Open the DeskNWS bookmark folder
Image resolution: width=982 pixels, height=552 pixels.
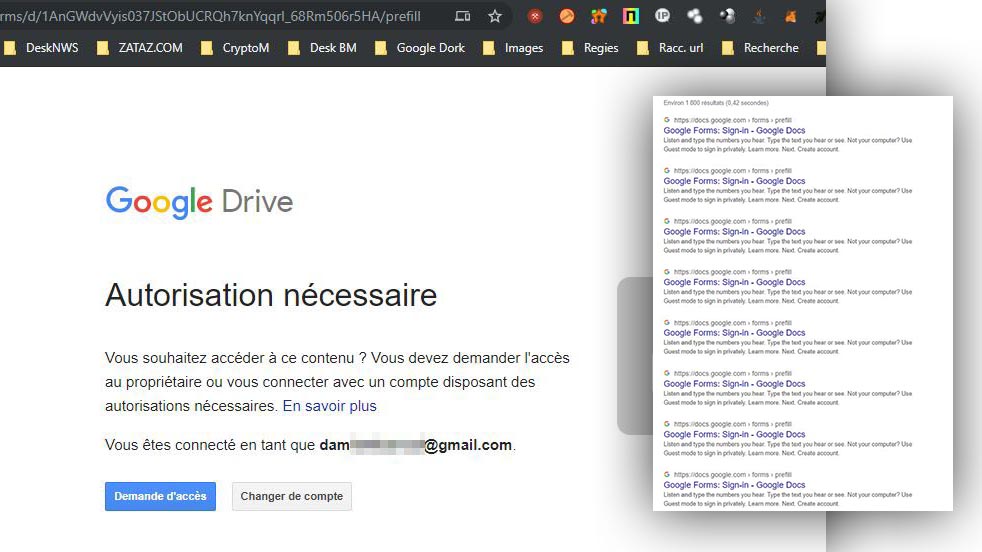click(x=41, y=48)
